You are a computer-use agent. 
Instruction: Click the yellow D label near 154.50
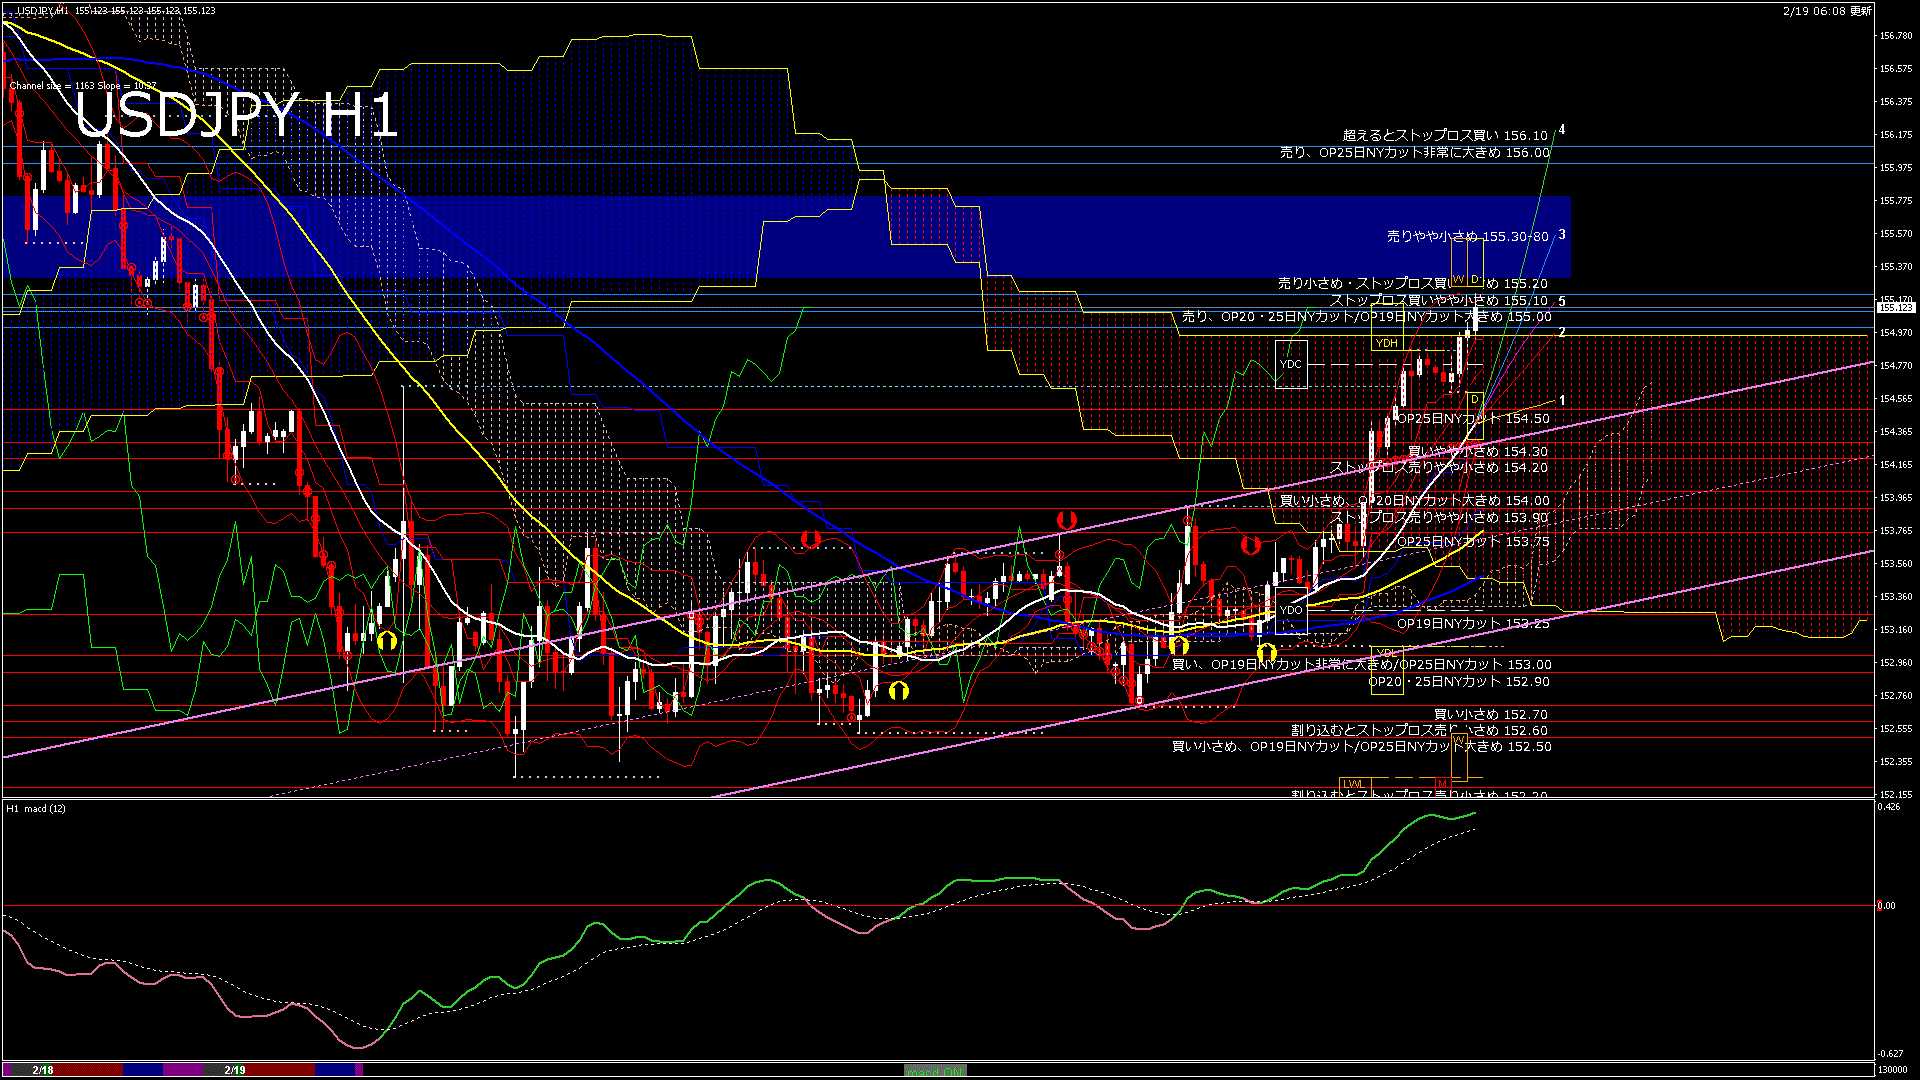click(x=1474, y=399)
